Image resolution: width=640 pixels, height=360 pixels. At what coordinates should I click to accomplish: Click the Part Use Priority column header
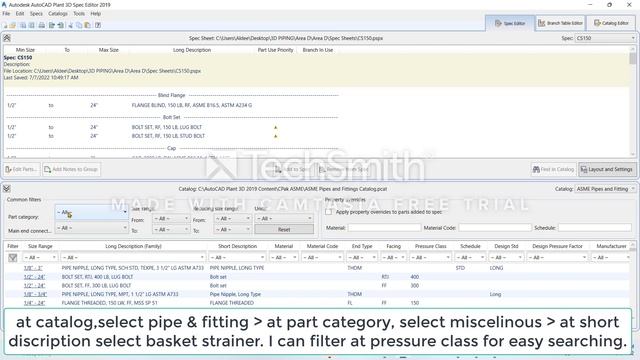point(276,50)
